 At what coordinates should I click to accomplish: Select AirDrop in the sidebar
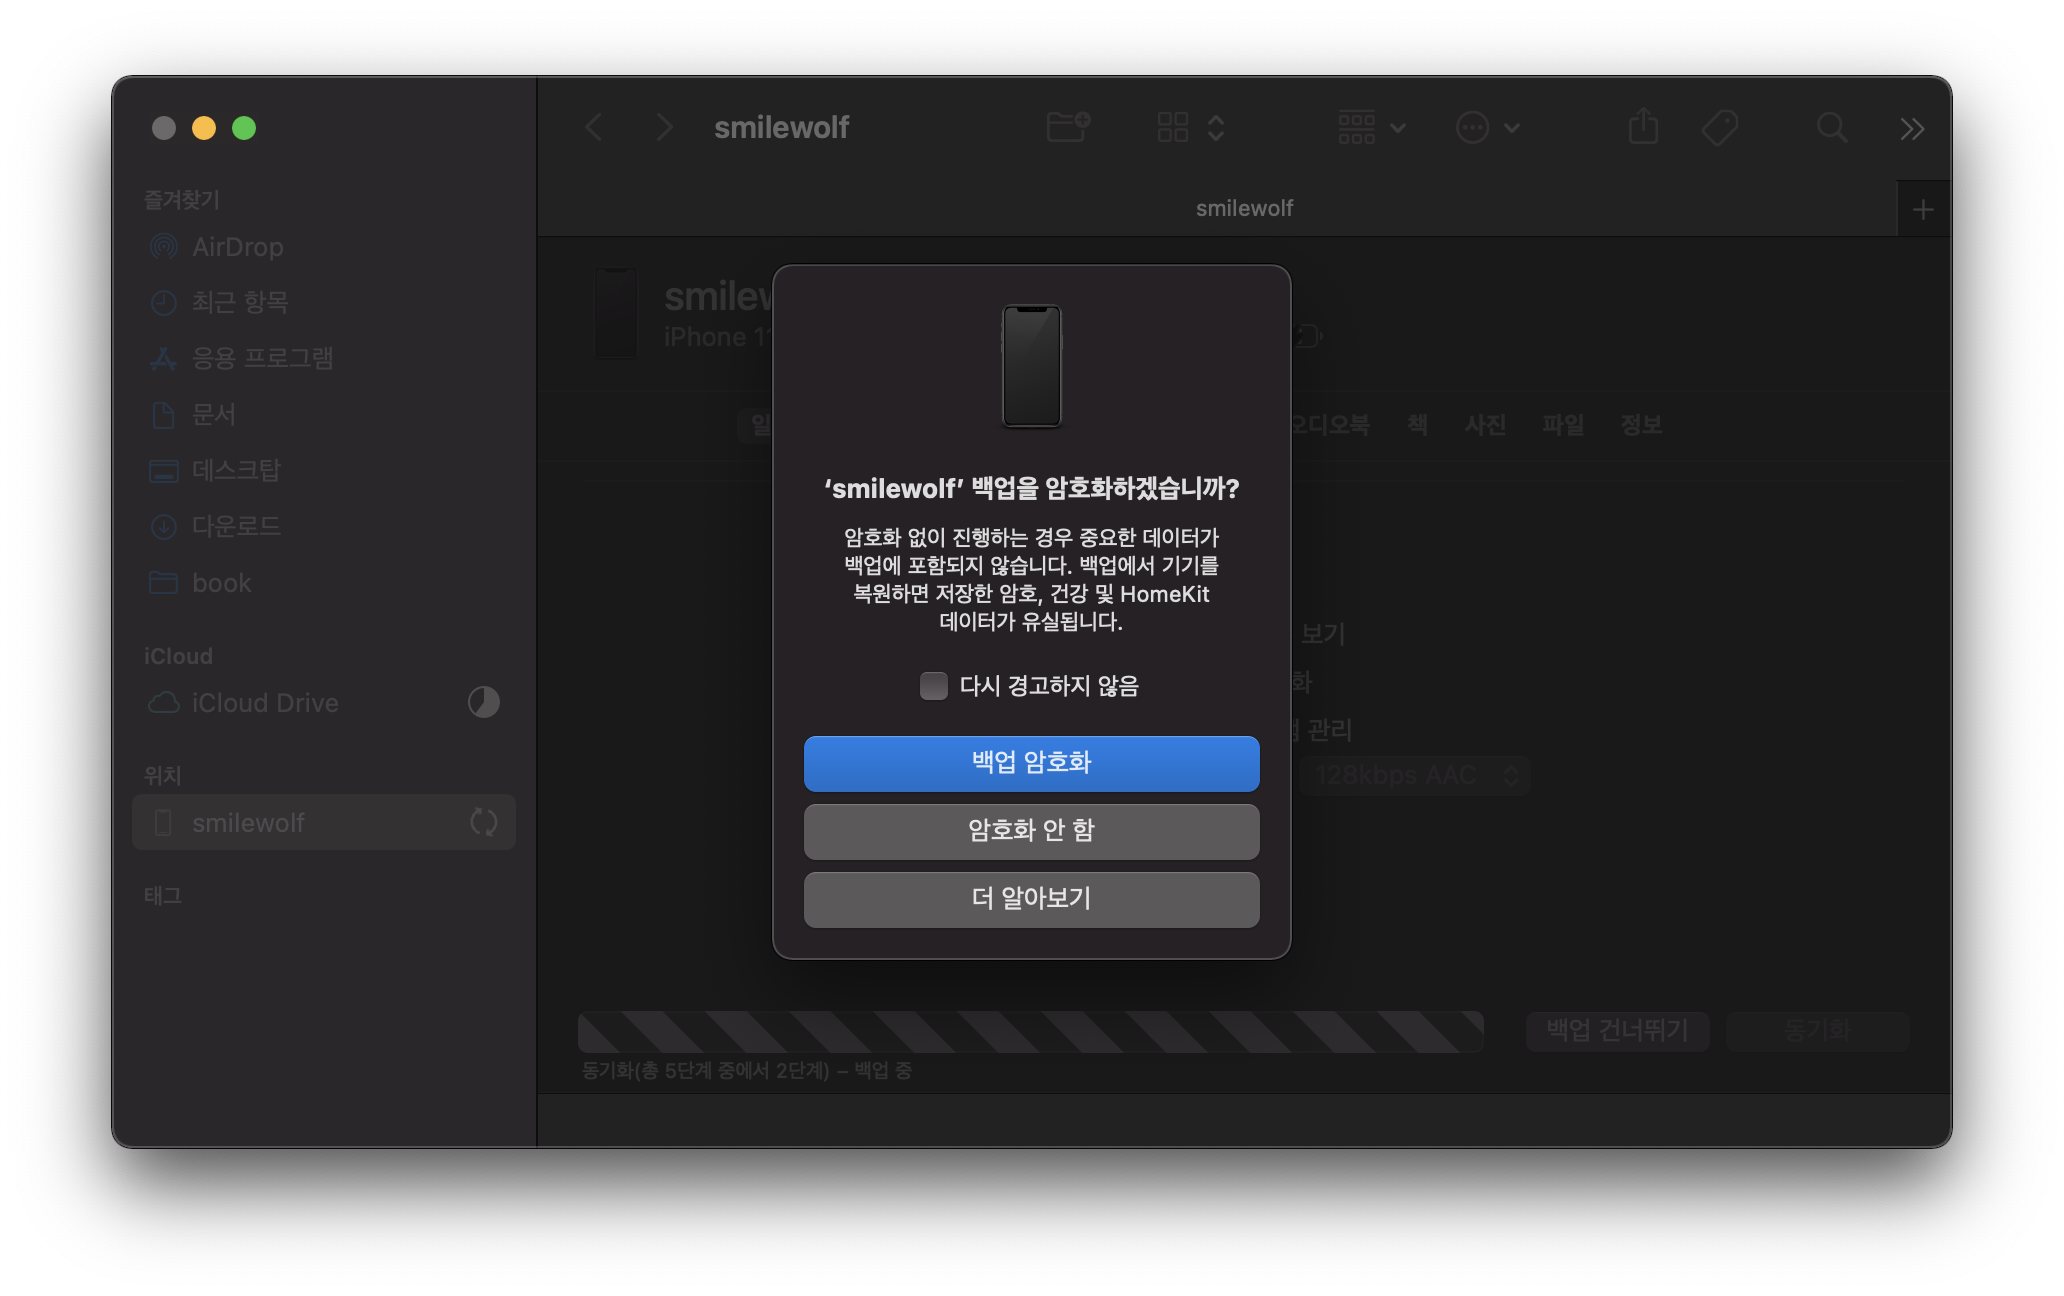tap(237, 247)
